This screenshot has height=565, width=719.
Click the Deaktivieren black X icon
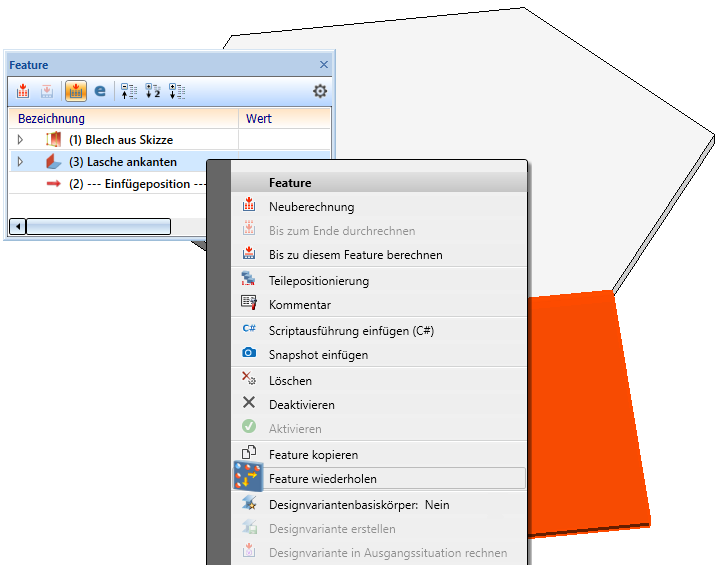pos(249,402)
